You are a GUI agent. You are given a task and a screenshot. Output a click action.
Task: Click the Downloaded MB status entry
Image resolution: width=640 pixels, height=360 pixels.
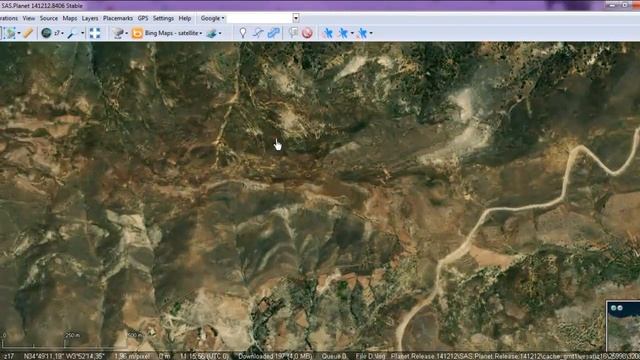(275, 356)
